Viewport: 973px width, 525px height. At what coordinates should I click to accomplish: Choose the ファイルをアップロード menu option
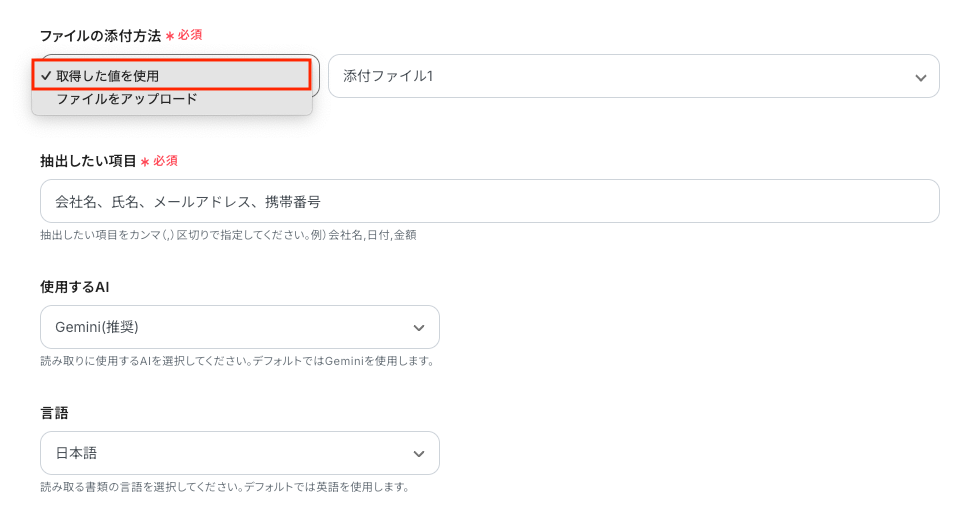(x=127, y=100)
